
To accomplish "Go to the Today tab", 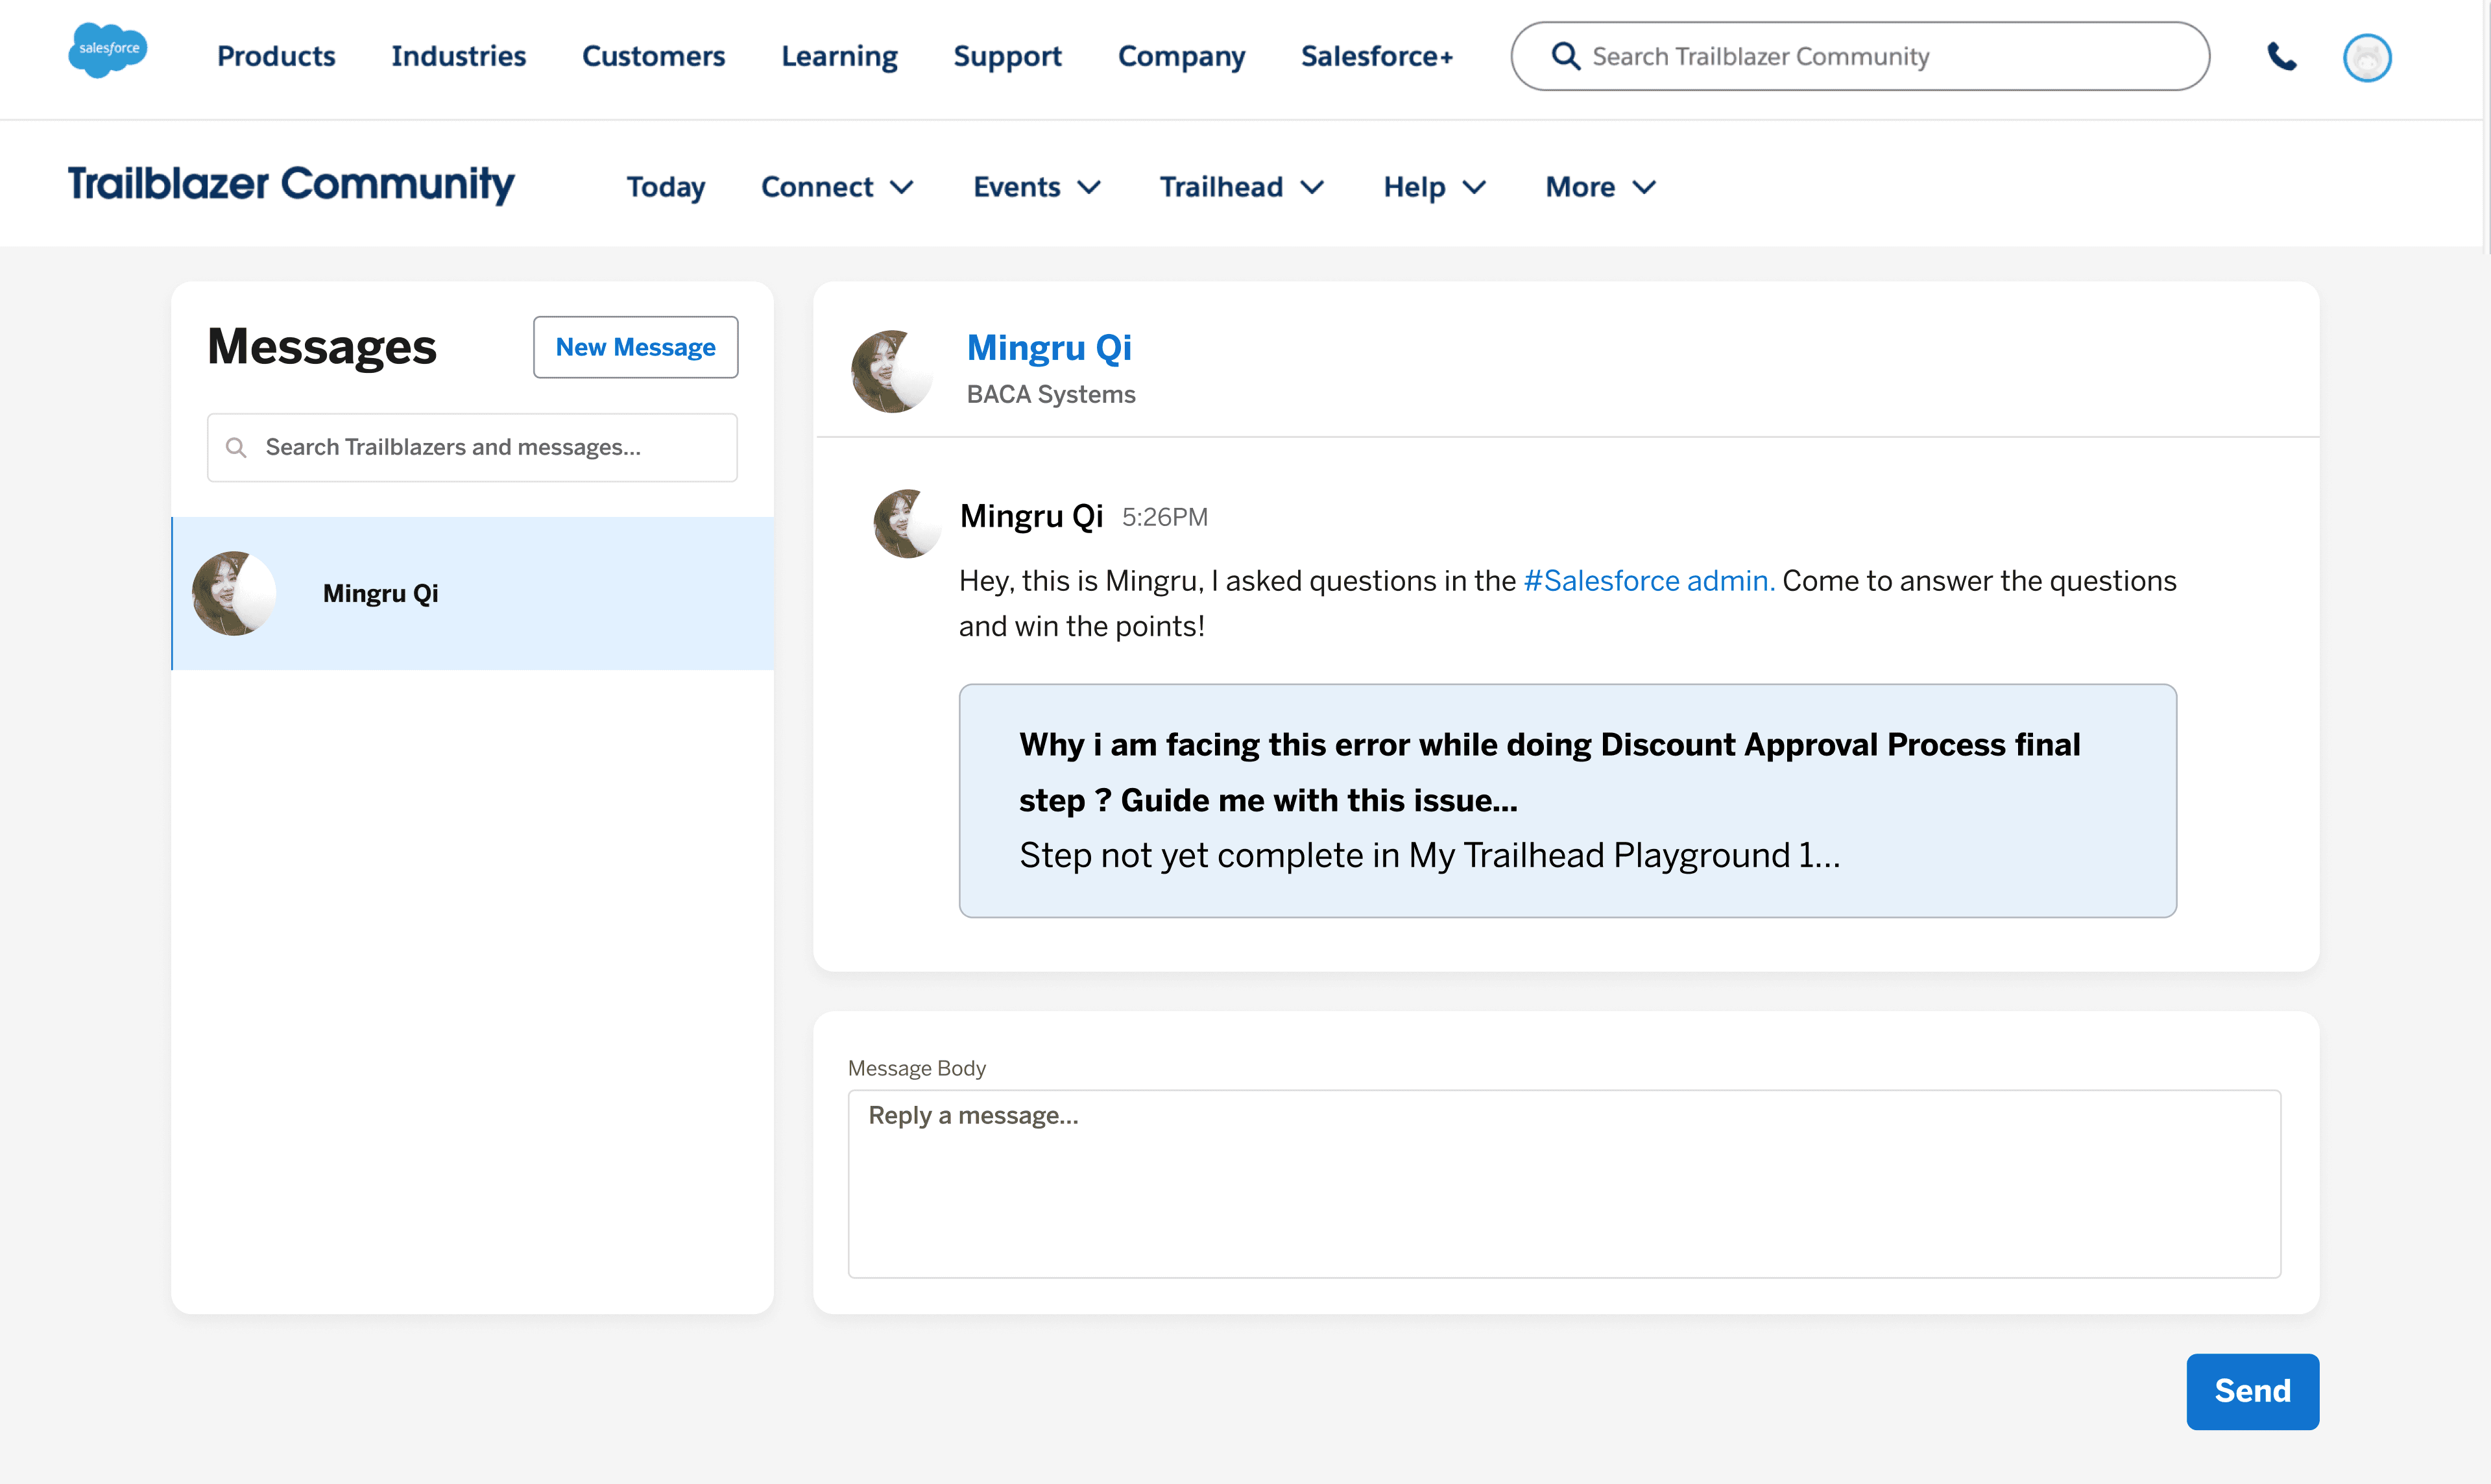I will point(665,187).
